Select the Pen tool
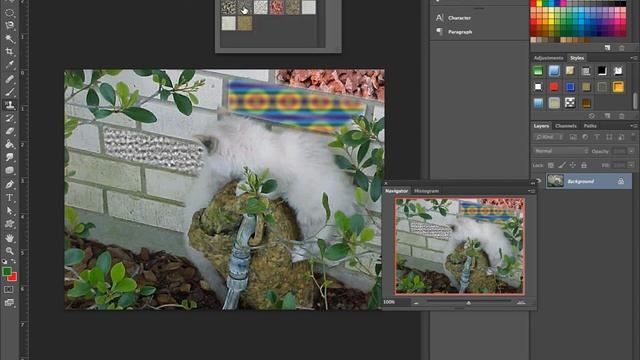640x360 pixels. click(x=9, y=184)
